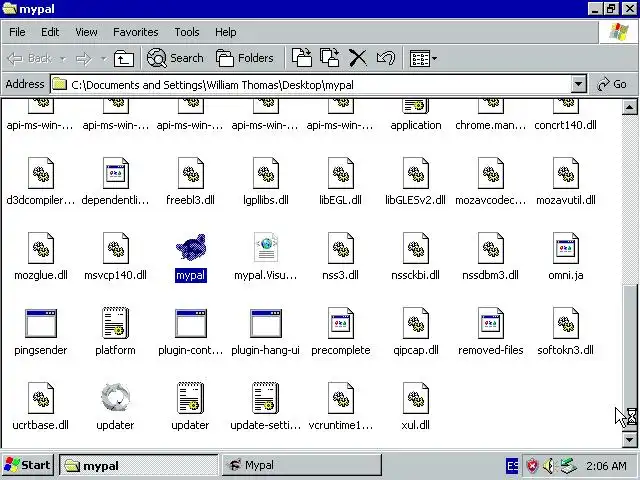Open the Help menu
Viewport: 640px width, 480px height.
(x=226, y=32)
